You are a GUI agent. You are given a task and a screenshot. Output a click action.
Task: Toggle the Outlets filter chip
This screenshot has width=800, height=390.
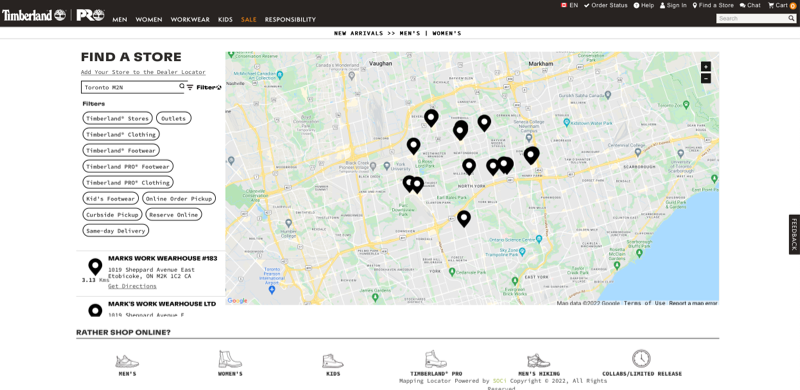(x=173, y=118)
